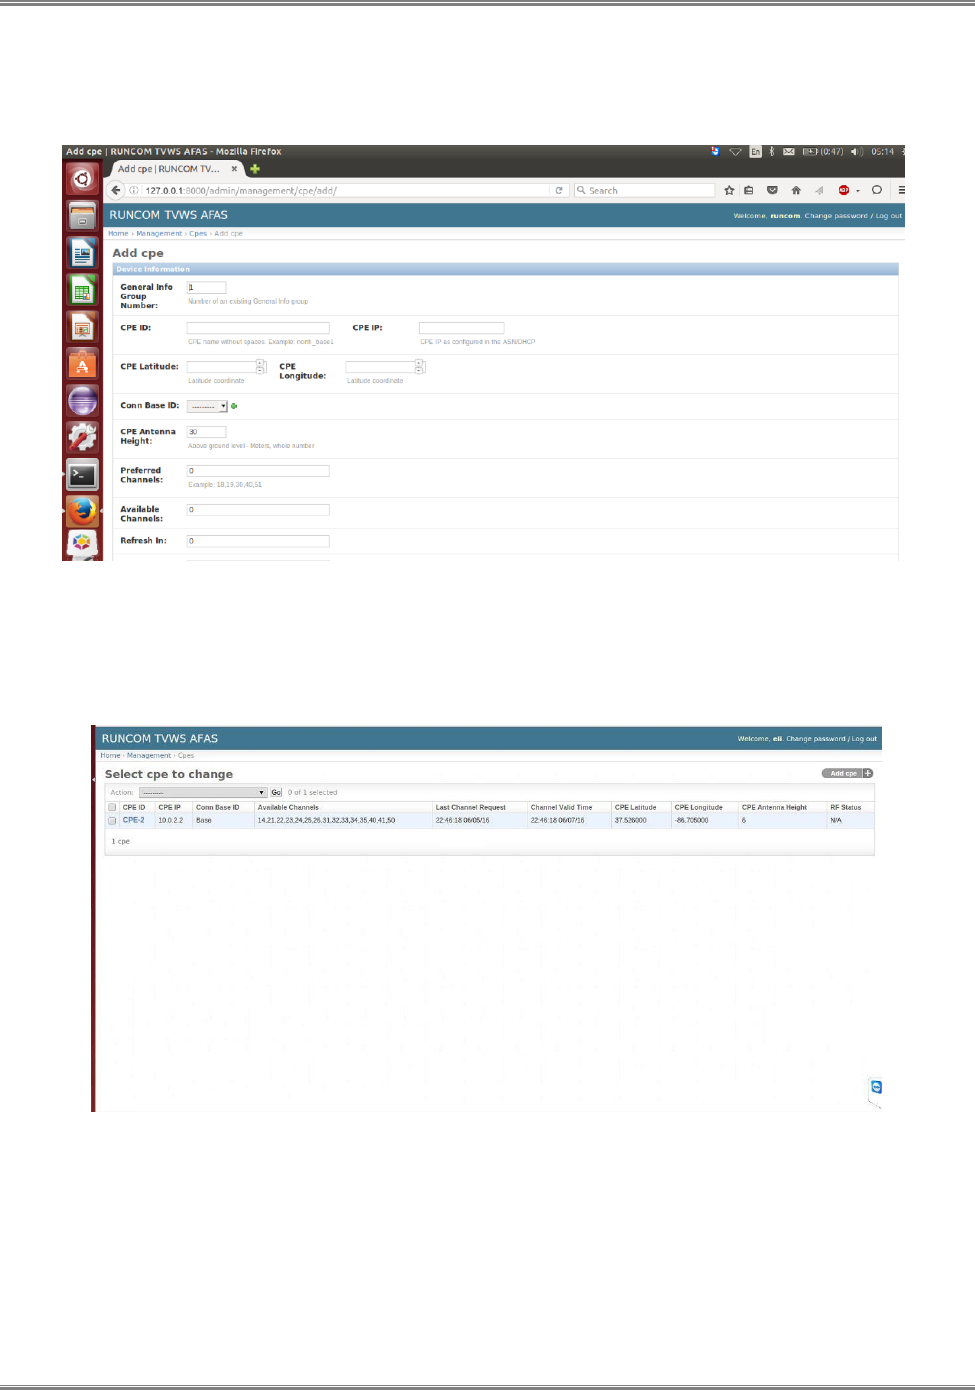Click the CPE Antenna Height field
The image size is (975, 1390).
(x=206, y=432)
